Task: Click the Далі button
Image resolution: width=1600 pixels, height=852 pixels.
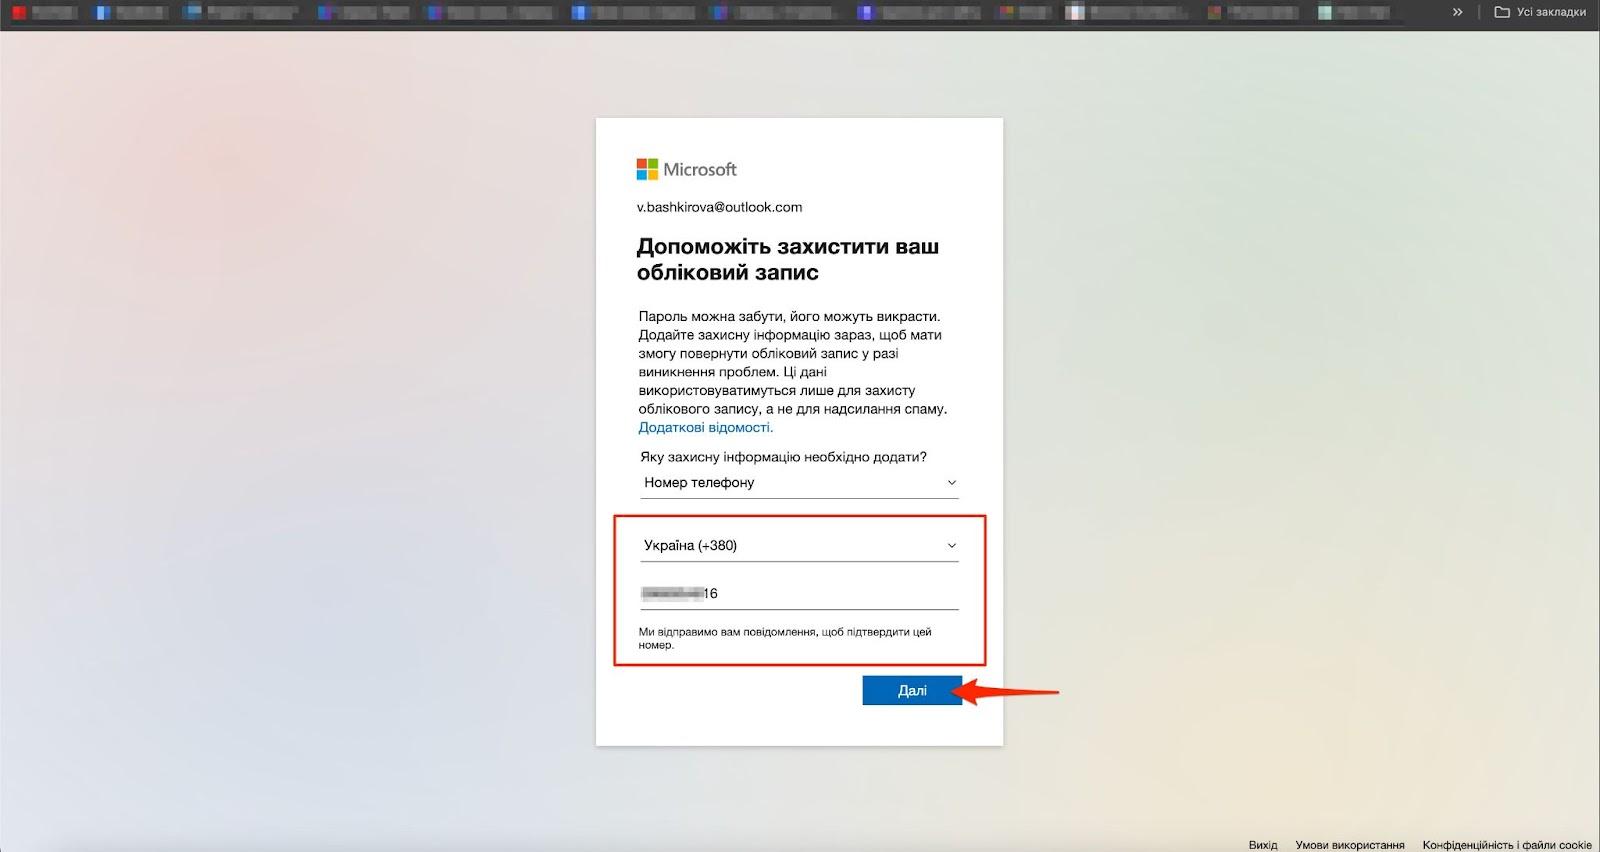Action: pyautogui.click(x=912, y=690)
